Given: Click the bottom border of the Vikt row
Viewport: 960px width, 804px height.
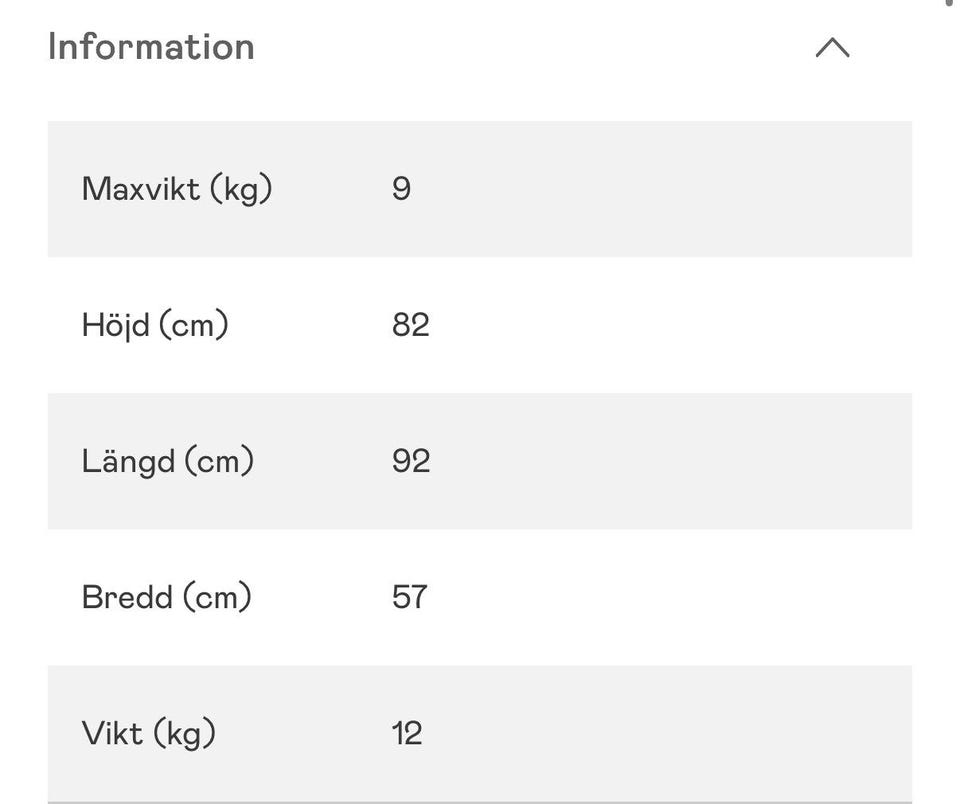Looking at the screenshot, I should 480,802.
